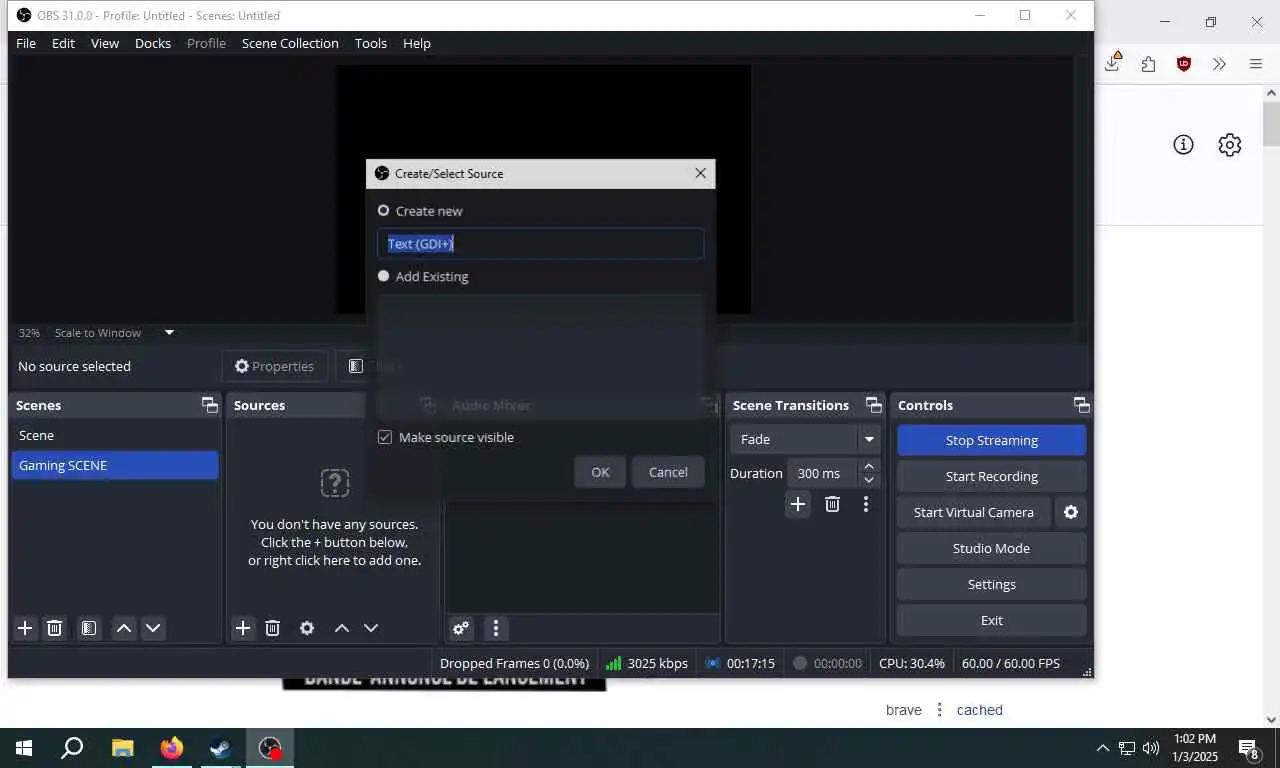This screenshot has height=768, width=1280.
Task: Open the View menu
Action: point(105,43)
